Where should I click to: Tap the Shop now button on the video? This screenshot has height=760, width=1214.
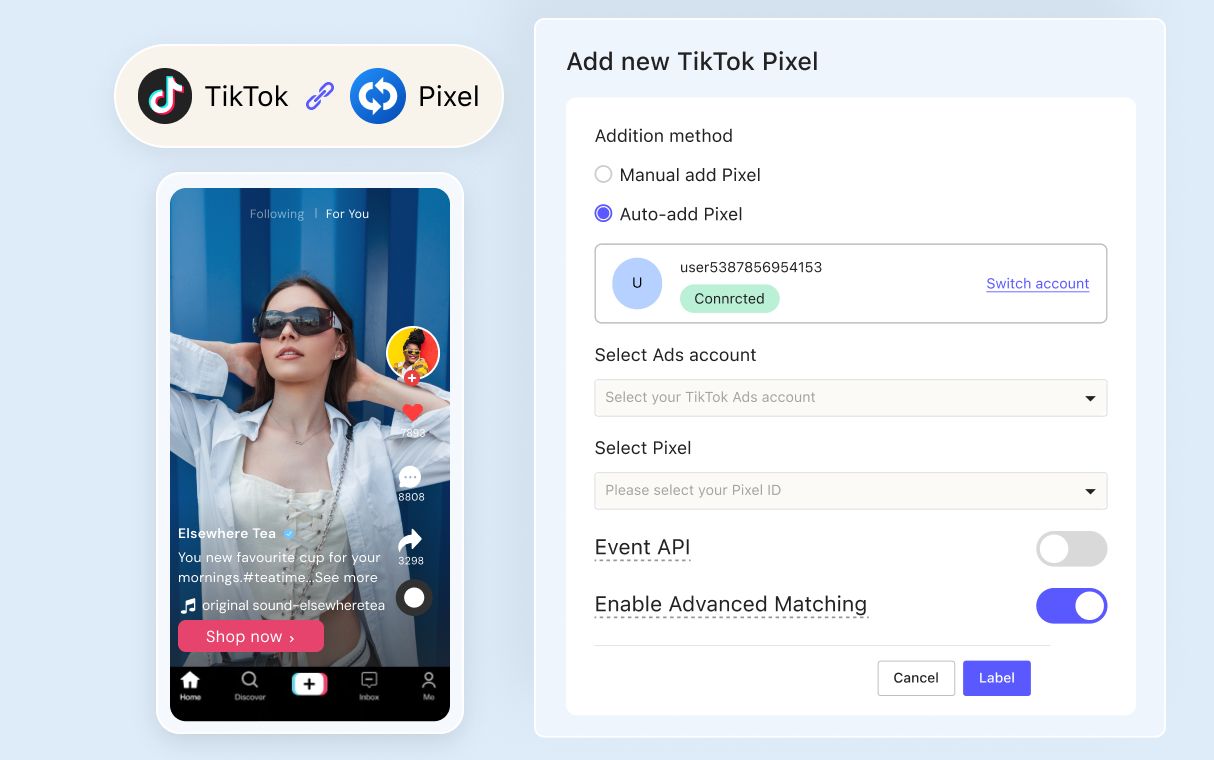pos(251,636)
